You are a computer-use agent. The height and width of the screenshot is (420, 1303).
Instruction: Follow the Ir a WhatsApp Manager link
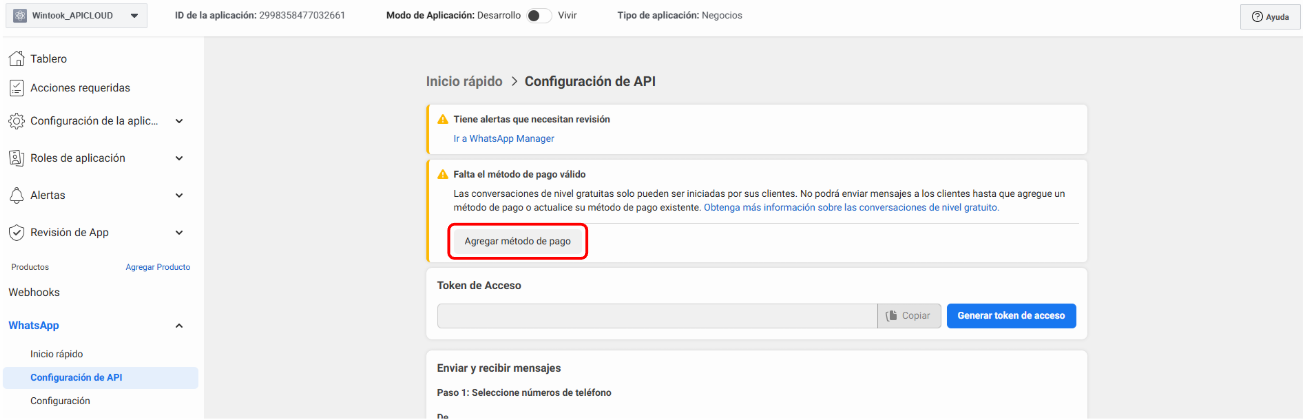[503, 139]
